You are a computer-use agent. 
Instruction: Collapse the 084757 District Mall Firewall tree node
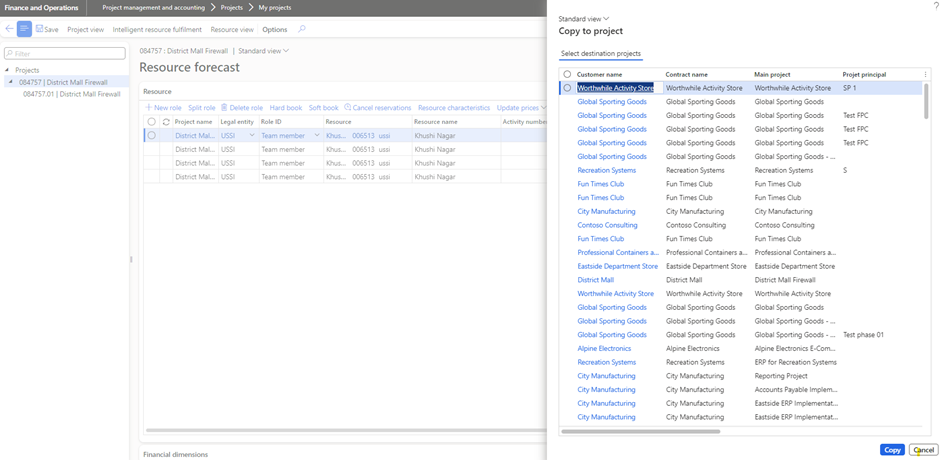11,82
